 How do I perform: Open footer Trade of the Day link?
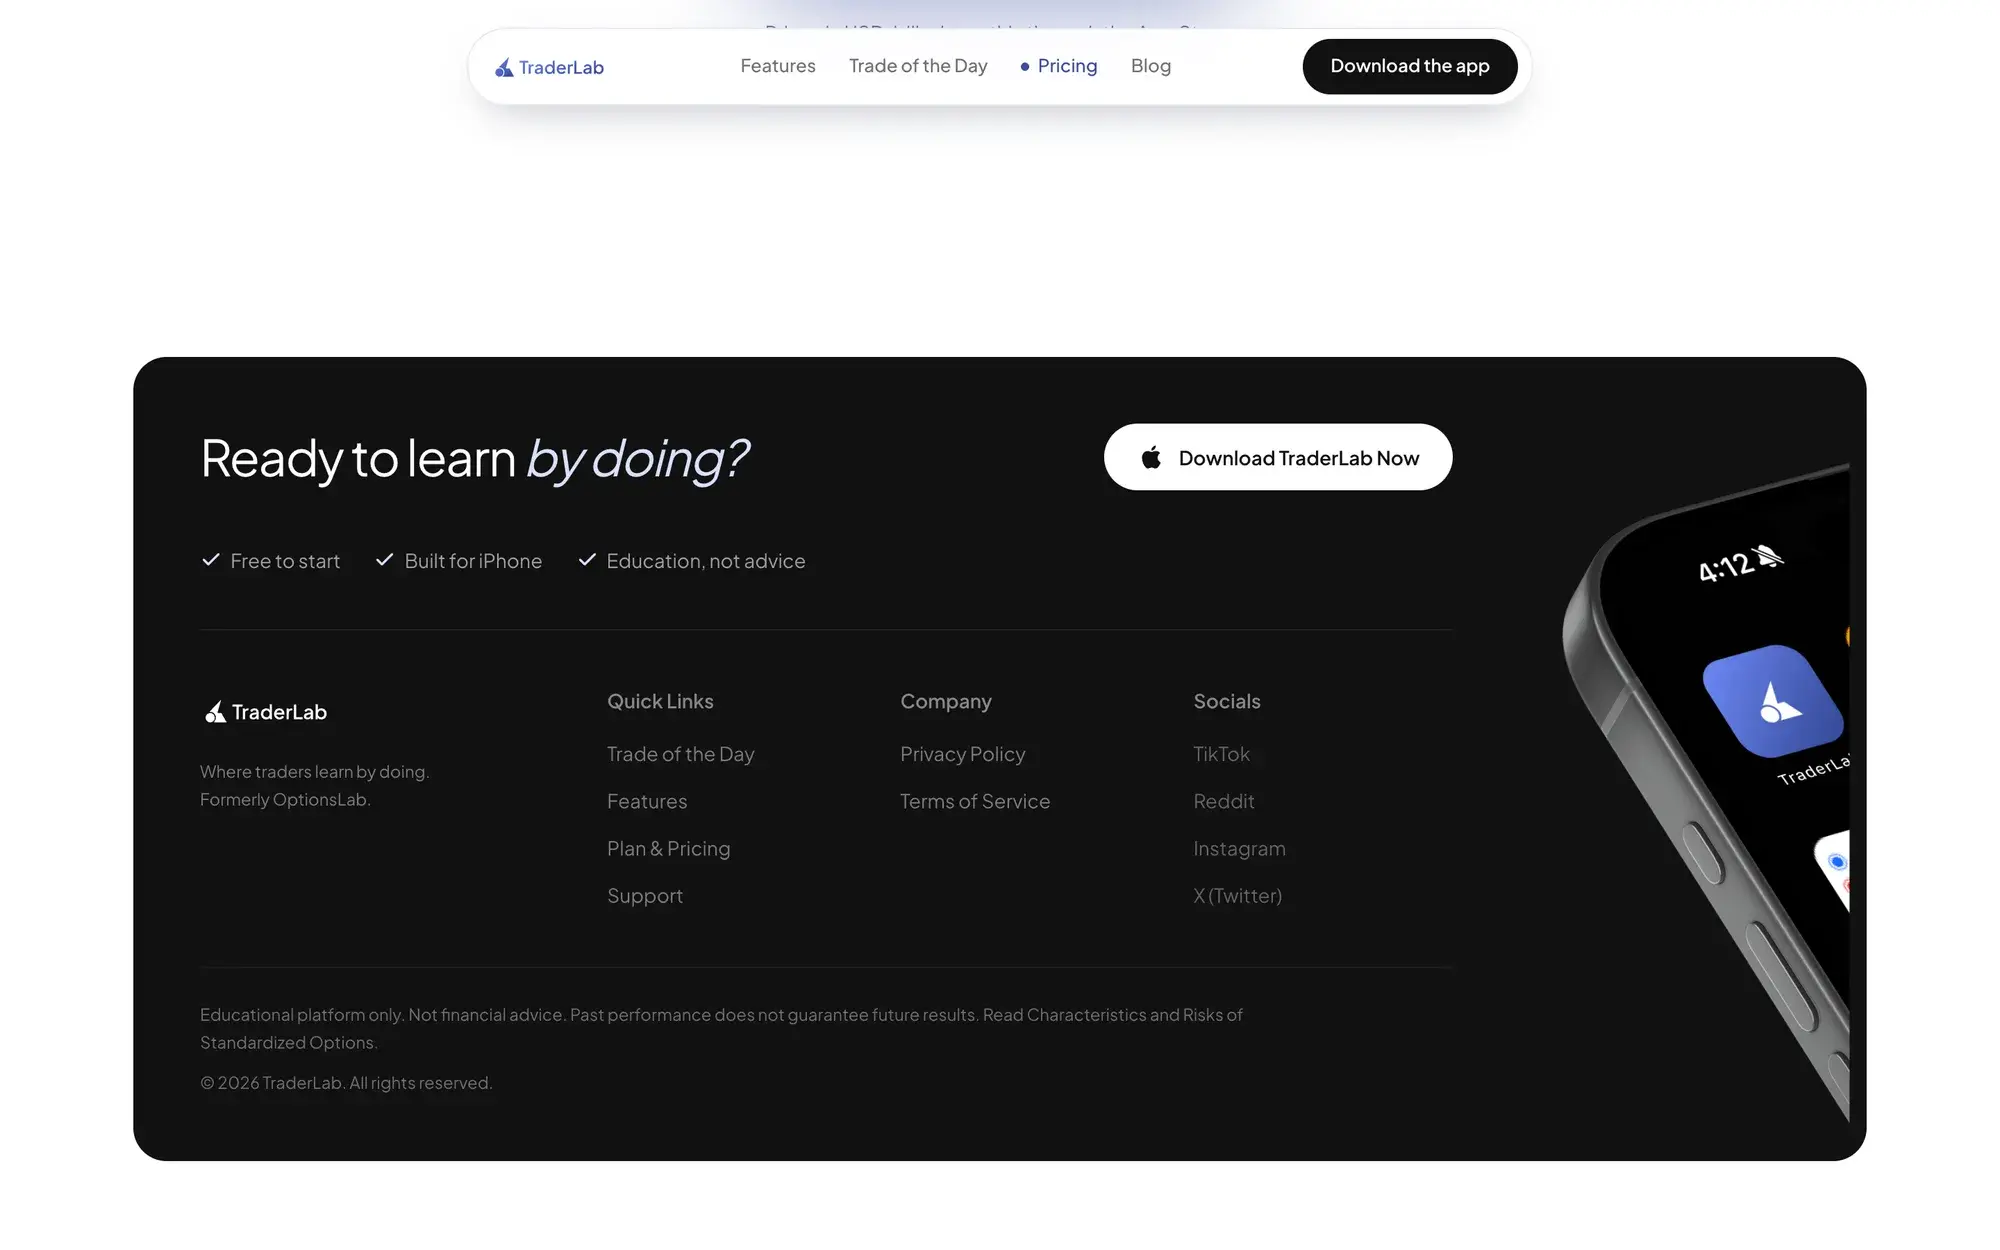(681, 754)
